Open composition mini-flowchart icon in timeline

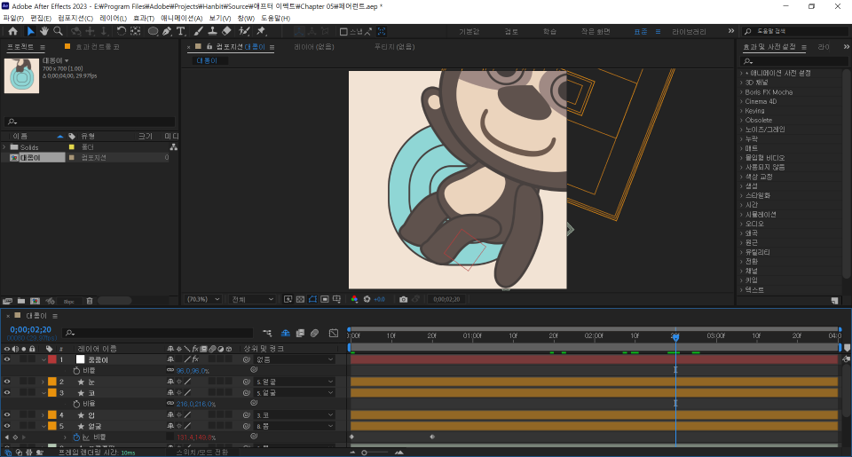[267, 333]
